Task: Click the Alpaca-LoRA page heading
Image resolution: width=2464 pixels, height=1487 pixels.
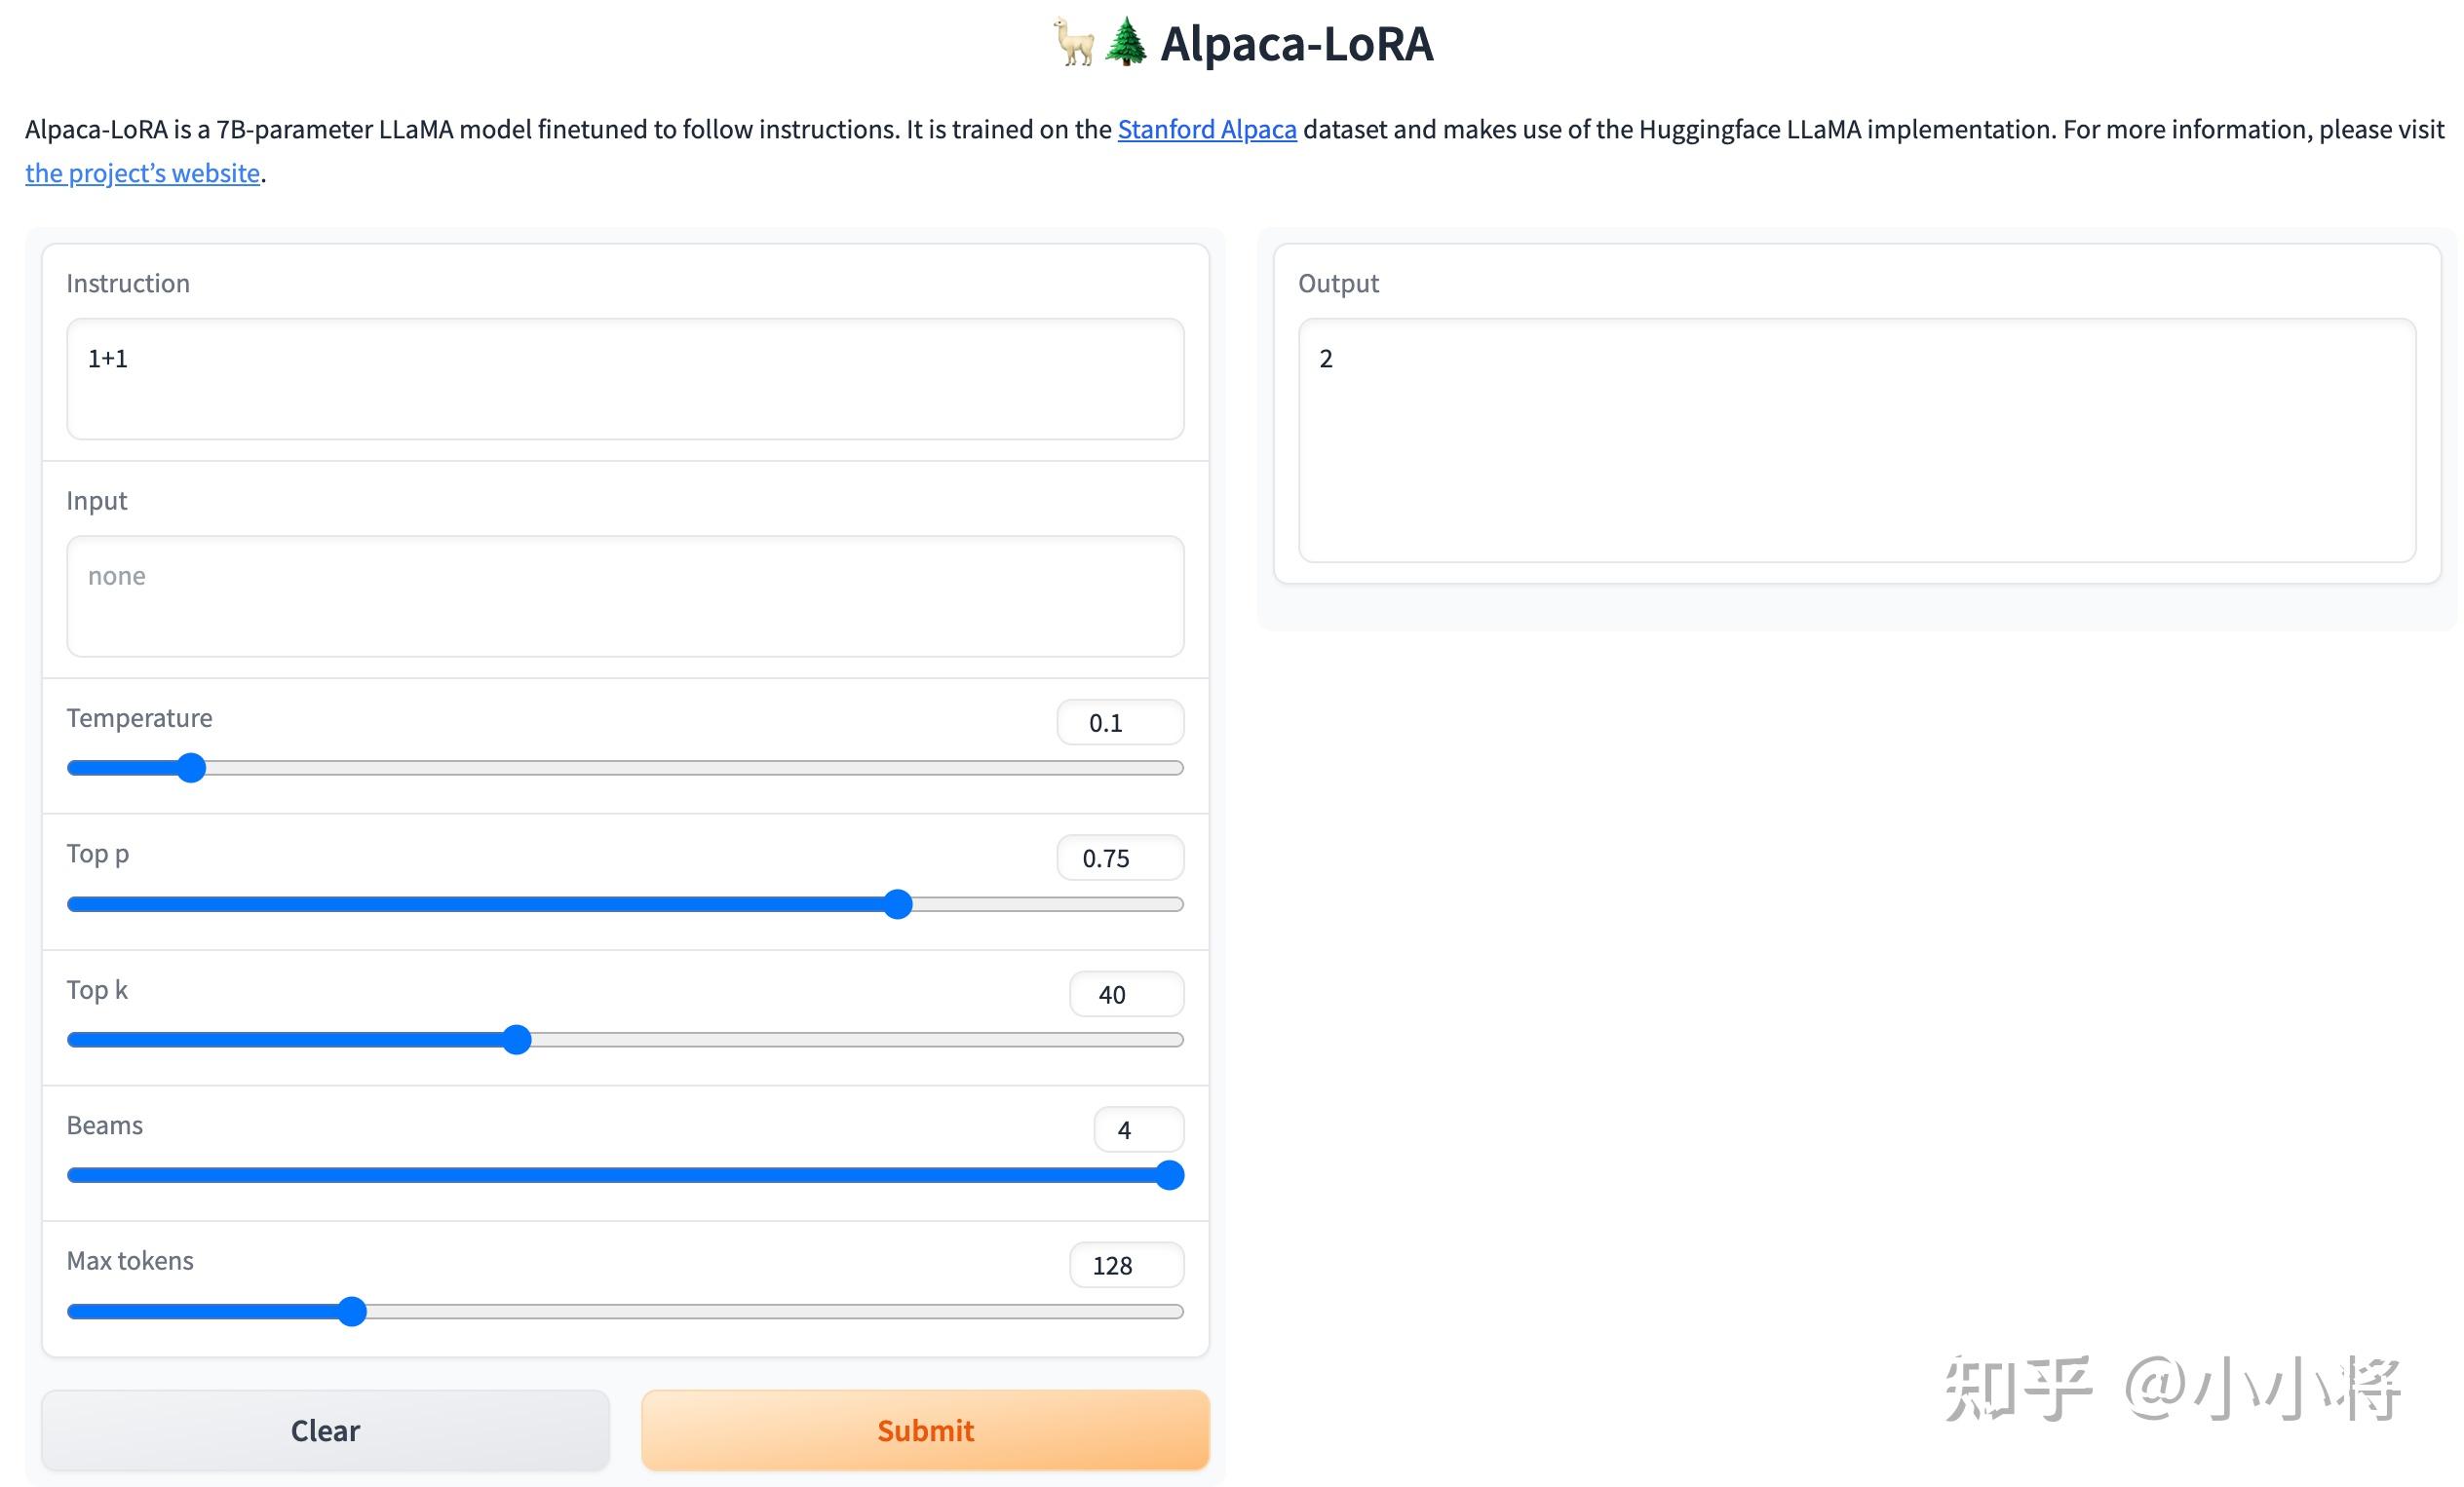Action: [1296, 44]
